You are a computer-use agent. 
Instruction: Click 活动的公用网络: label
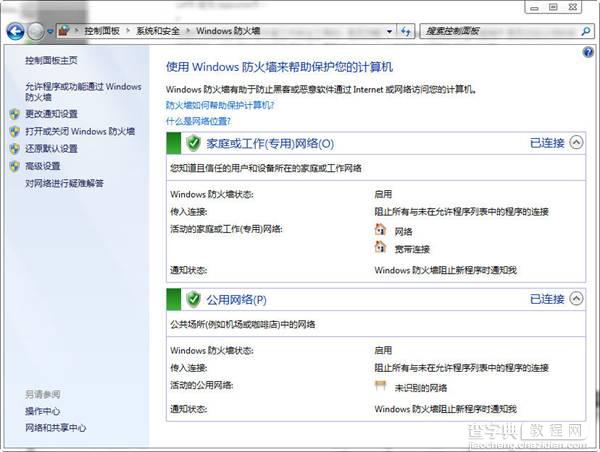(x=202, y=385)
